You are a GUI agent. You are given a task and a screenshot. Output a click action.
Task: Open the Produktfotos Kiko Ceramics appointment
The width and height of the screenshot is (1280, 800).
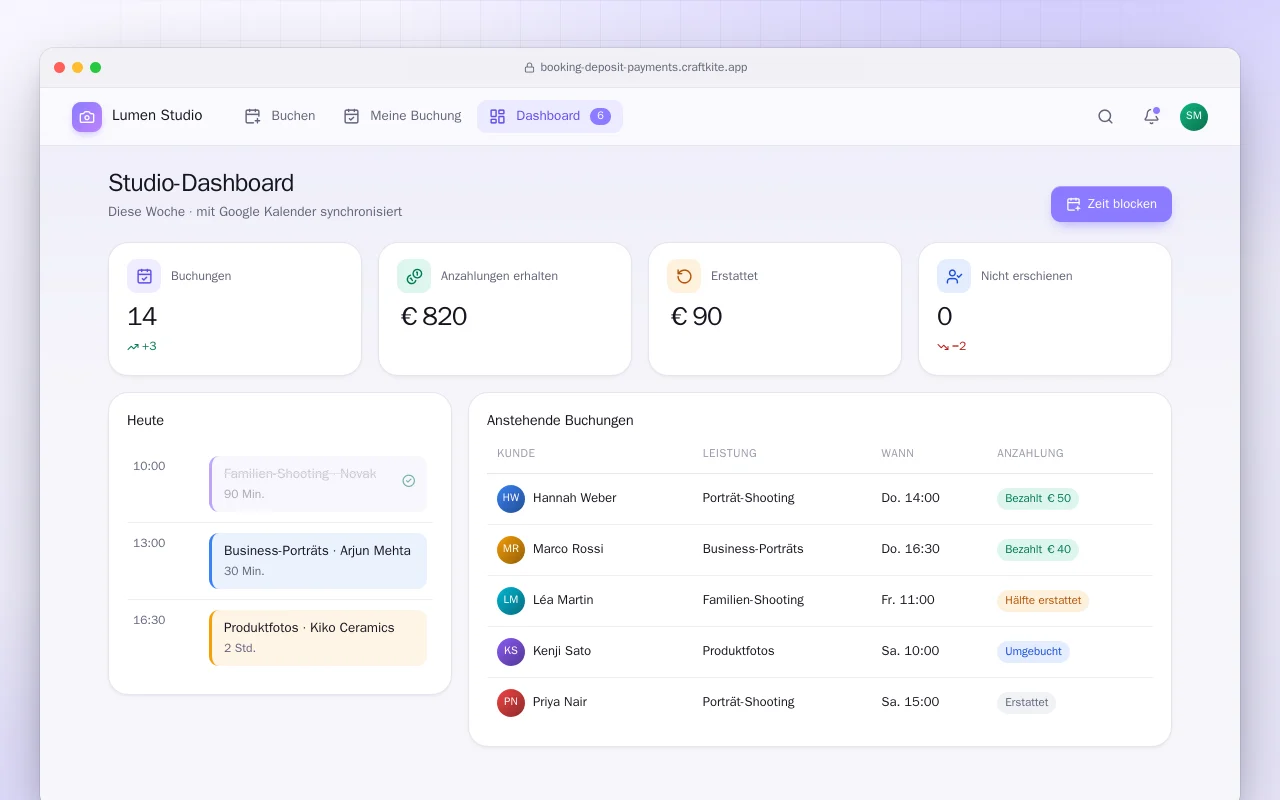(x=318, y=638)
